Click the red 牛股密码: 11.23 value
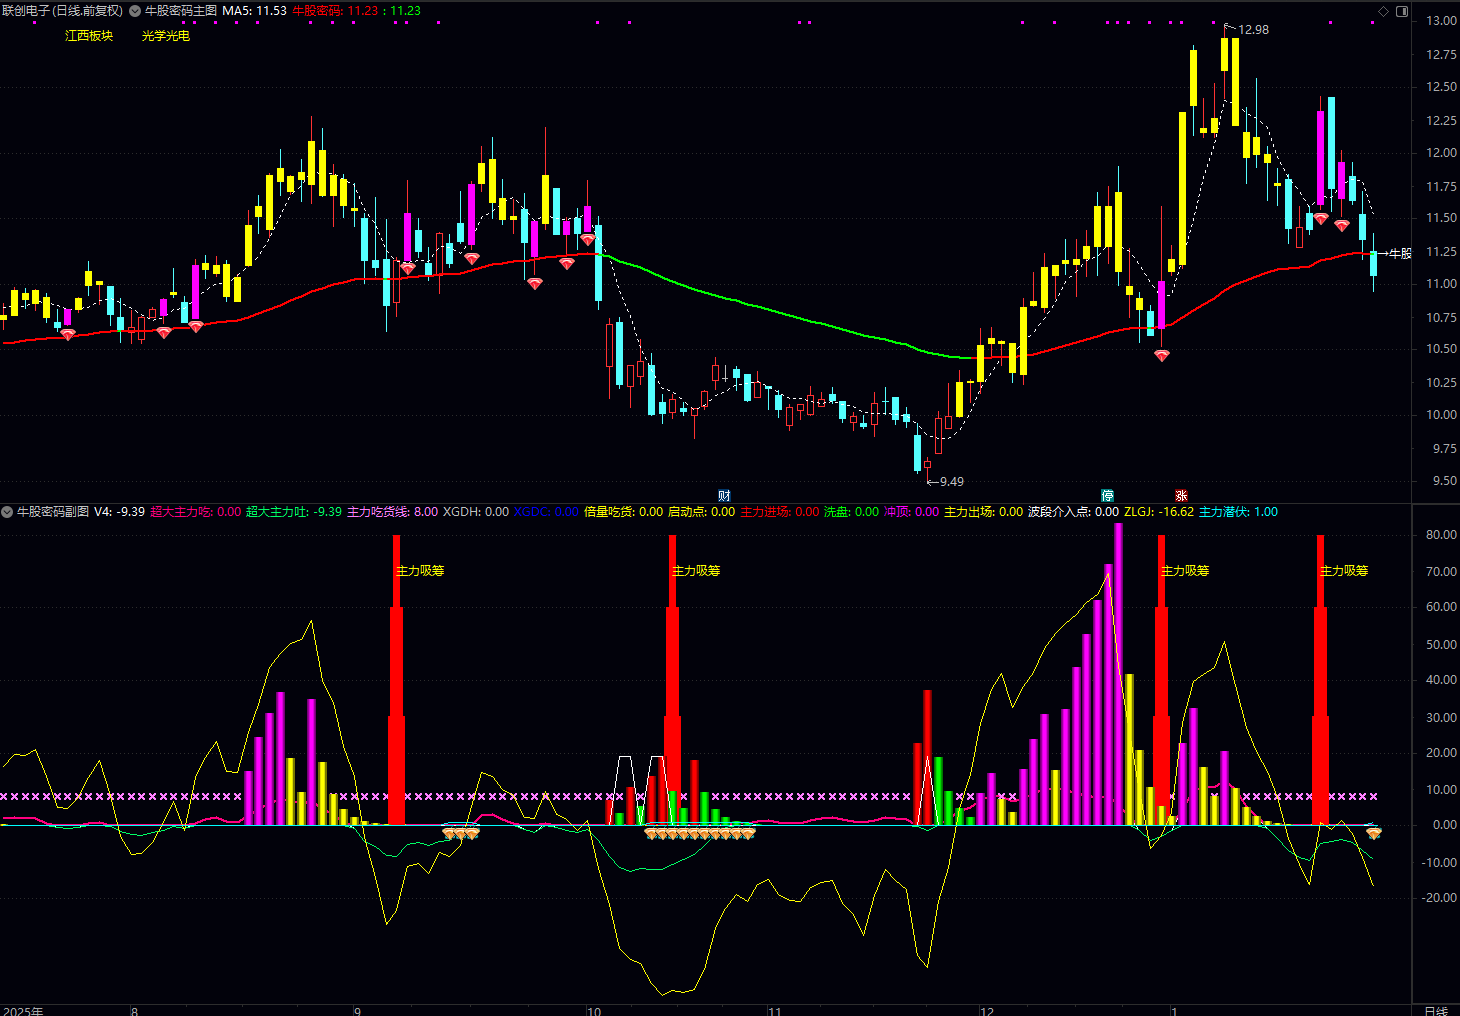Image resolution: width=1460 pixels, height=1016 pixels. point(335,11)
